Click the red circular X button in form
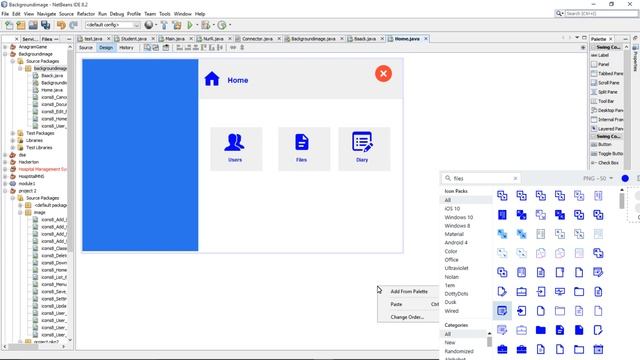 coord(383,73)
